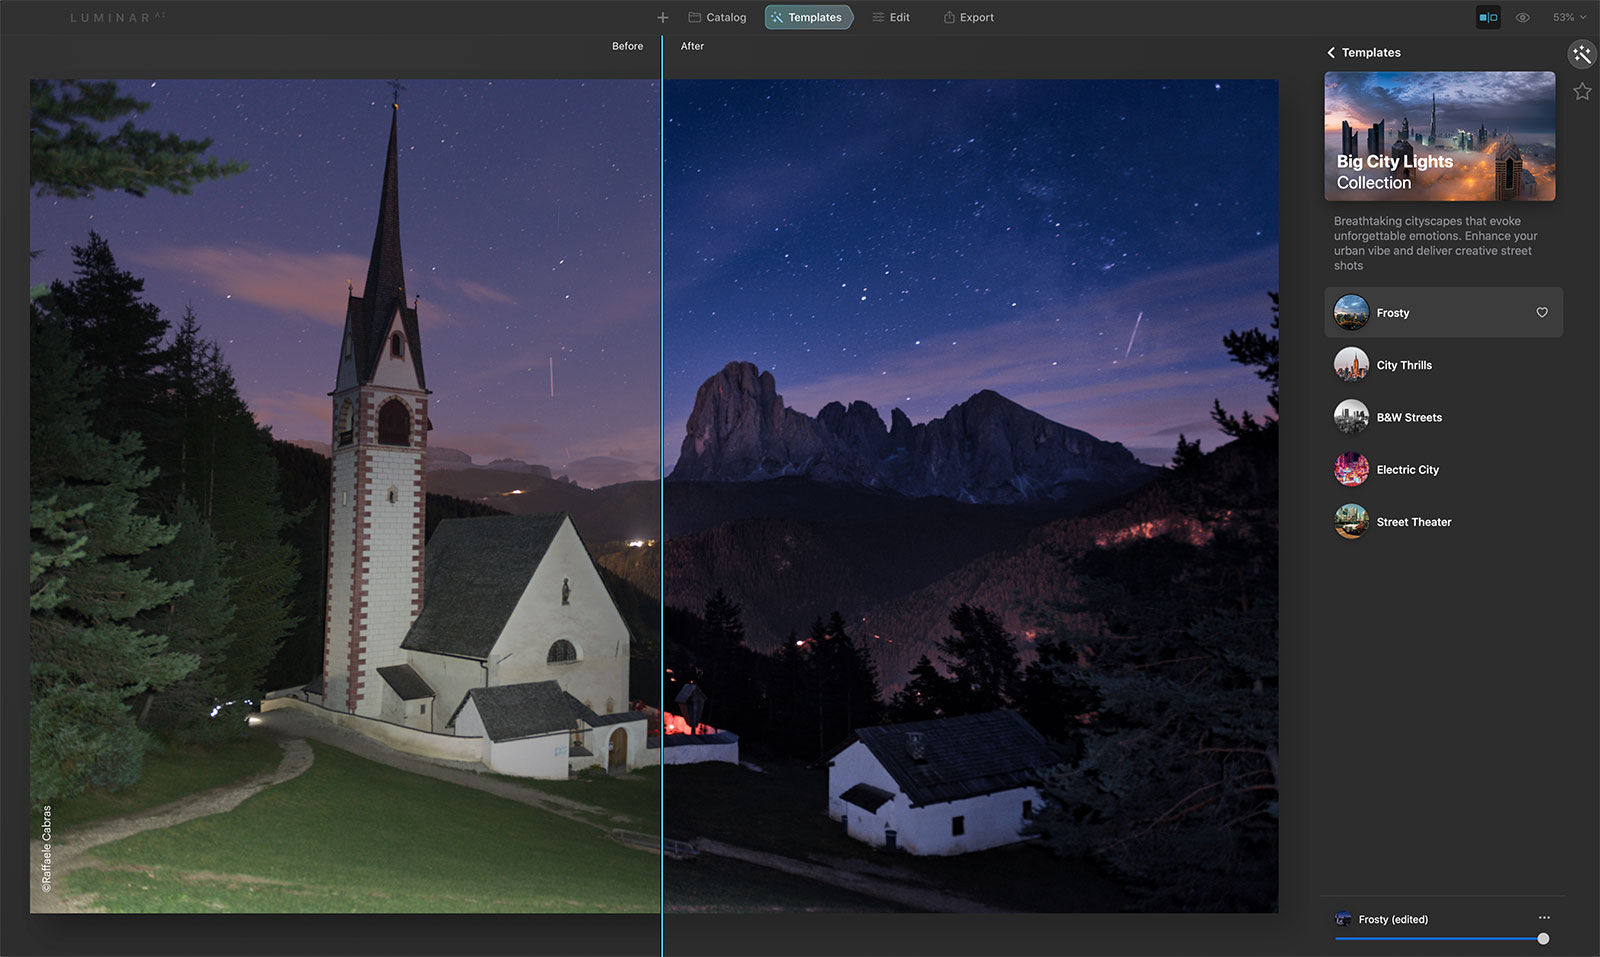Click the Street Theater round thumbnail
Image resolution: width=1600 pixels, height=957 pixels.
[1351, 521]
